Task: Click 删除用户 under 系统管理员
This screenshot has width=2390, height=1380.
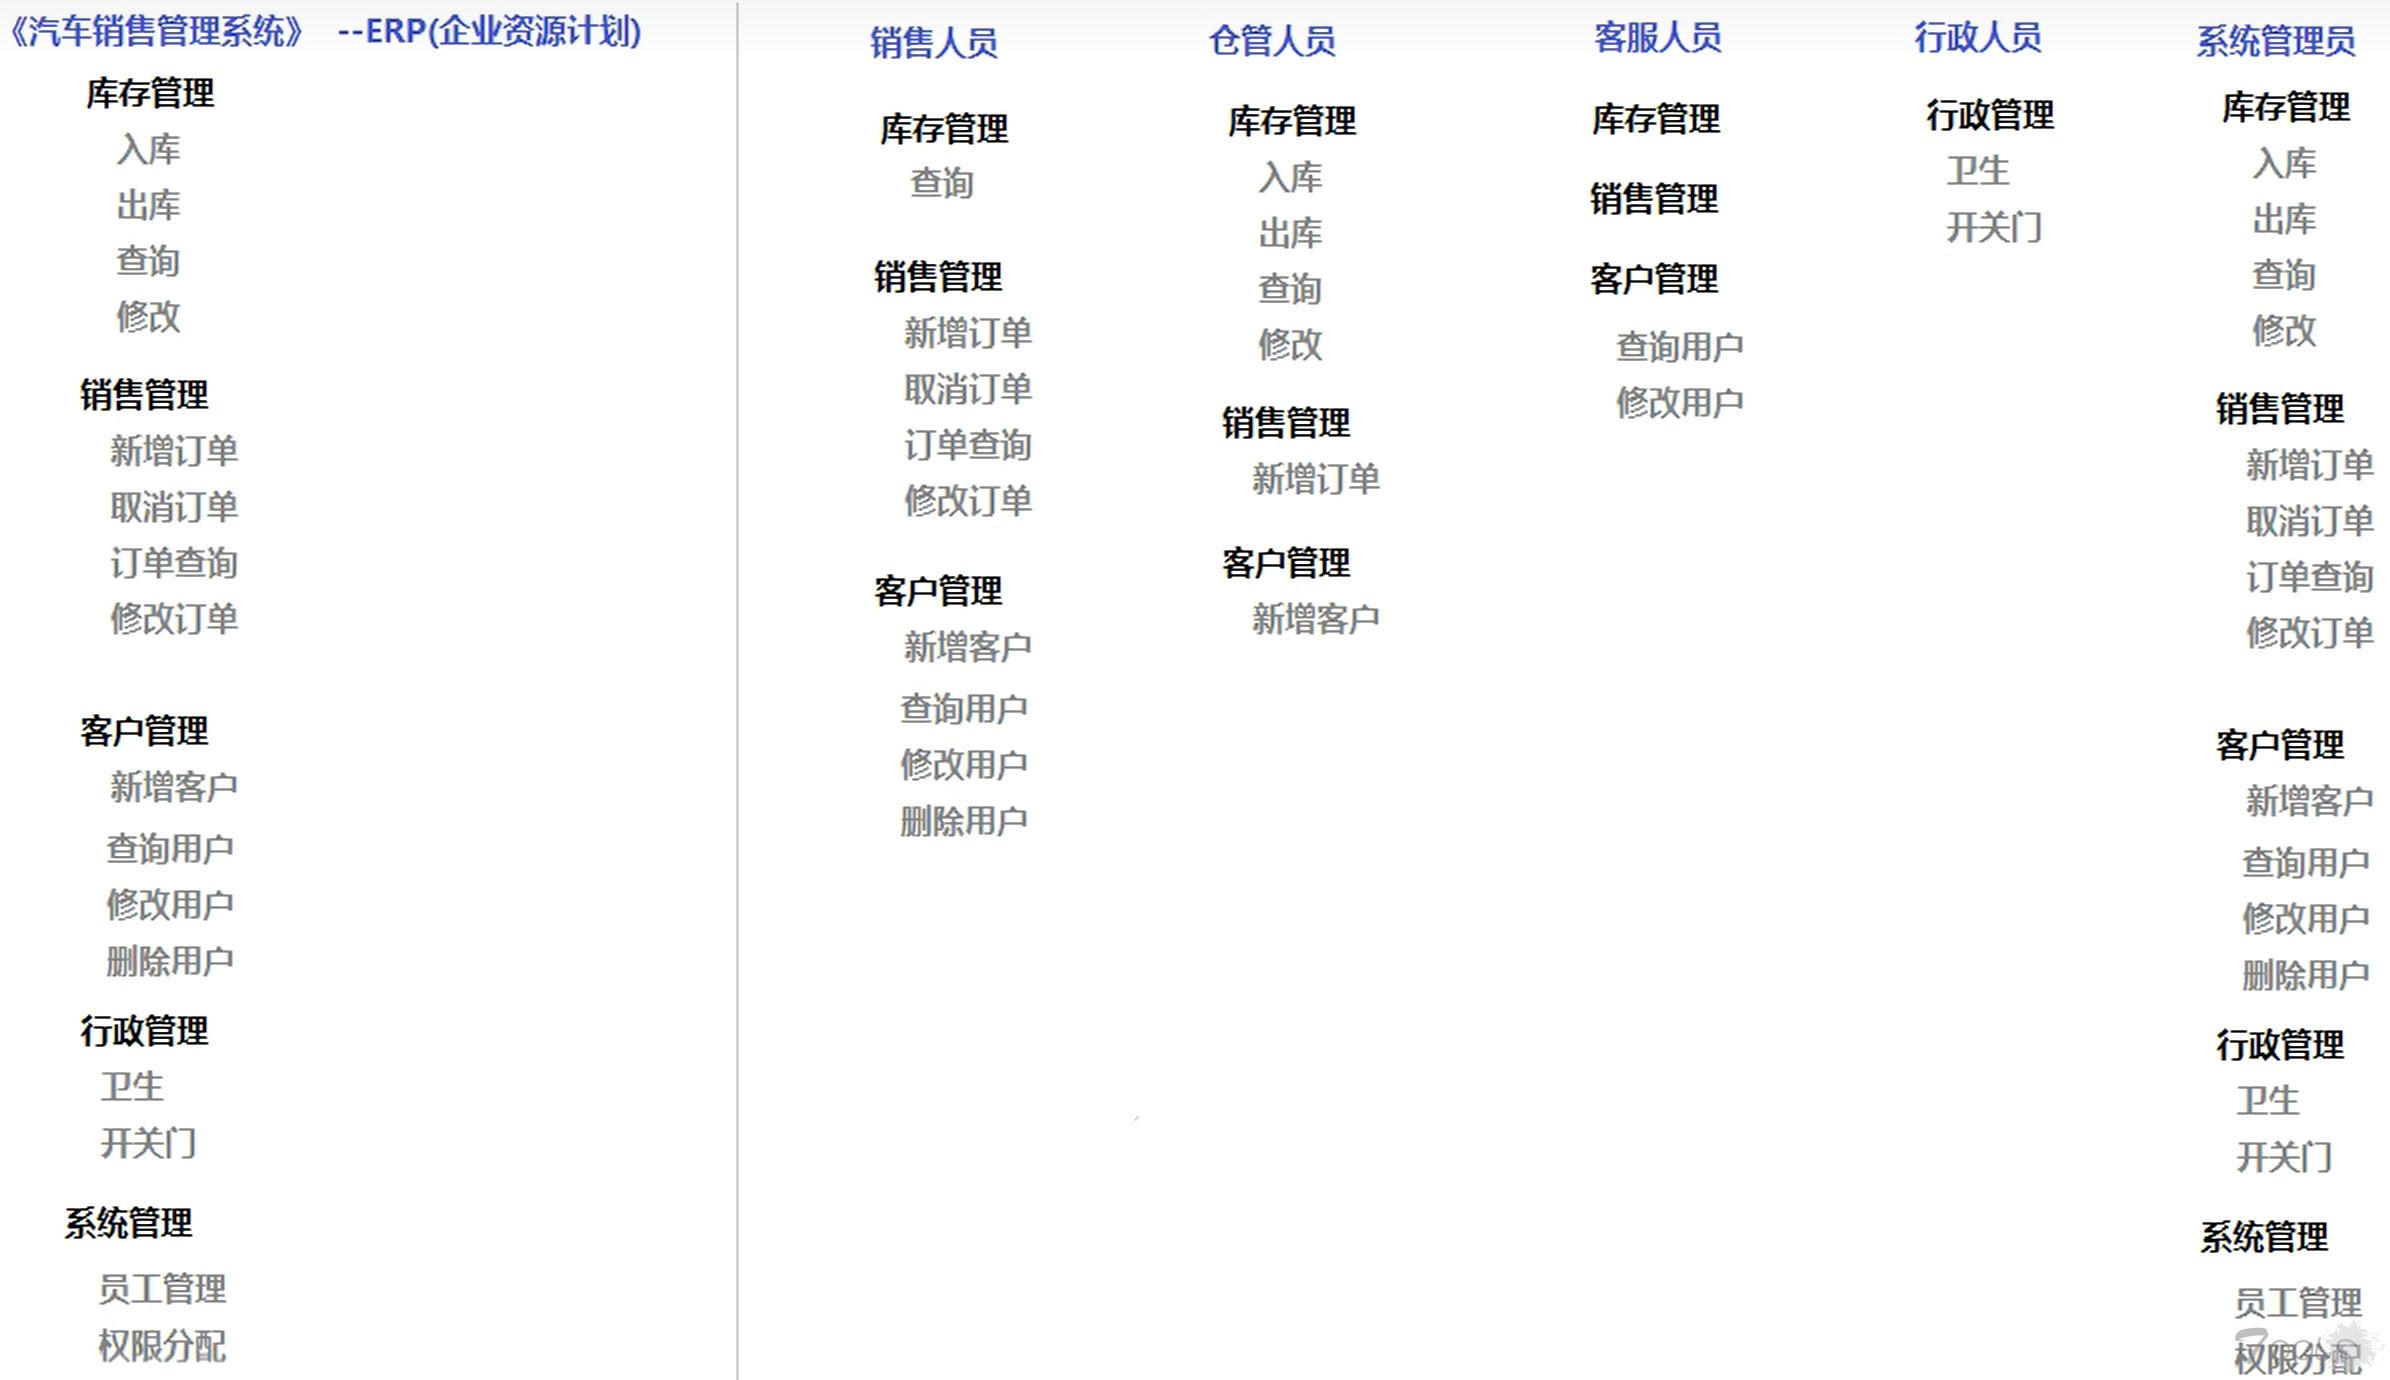Action: tap(2306, 975)
